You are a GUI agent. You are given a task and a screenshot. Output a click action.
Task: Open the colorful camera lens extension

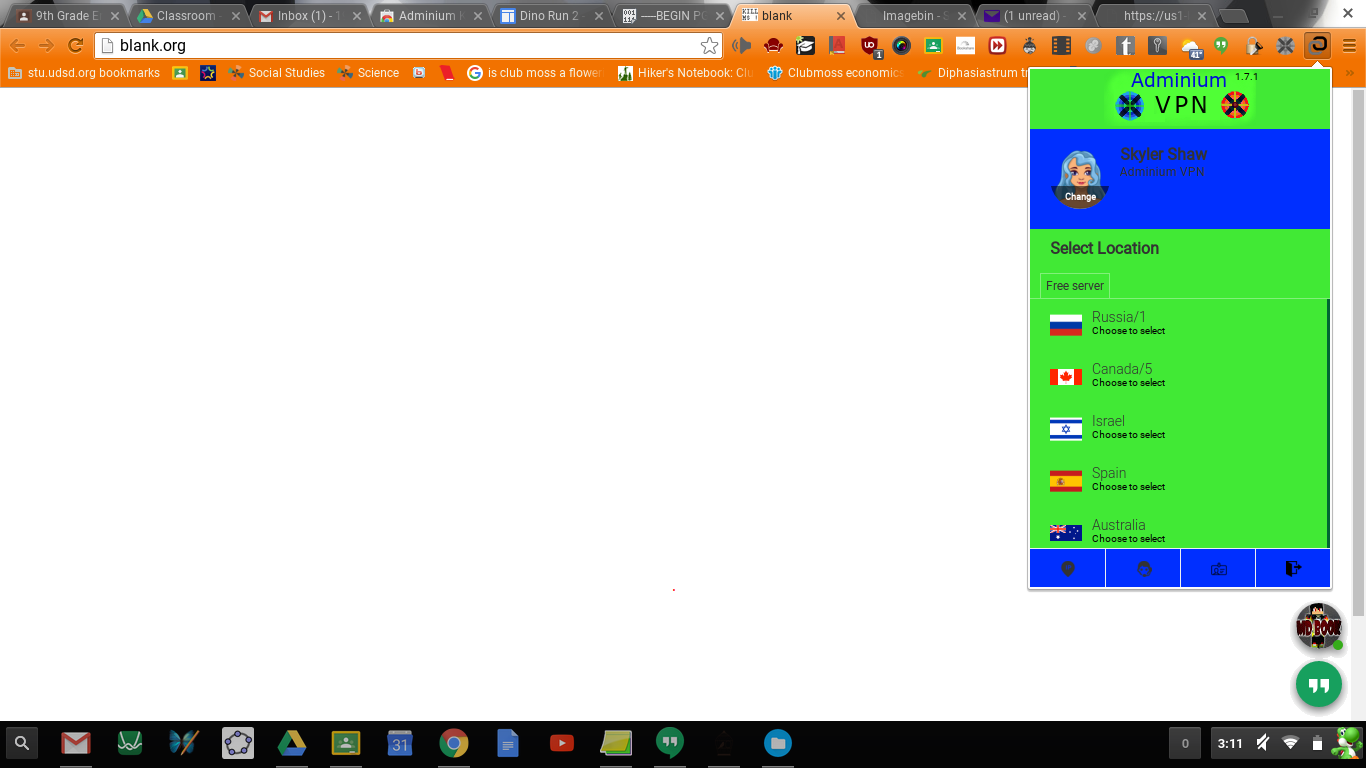[x=902, y=45]
